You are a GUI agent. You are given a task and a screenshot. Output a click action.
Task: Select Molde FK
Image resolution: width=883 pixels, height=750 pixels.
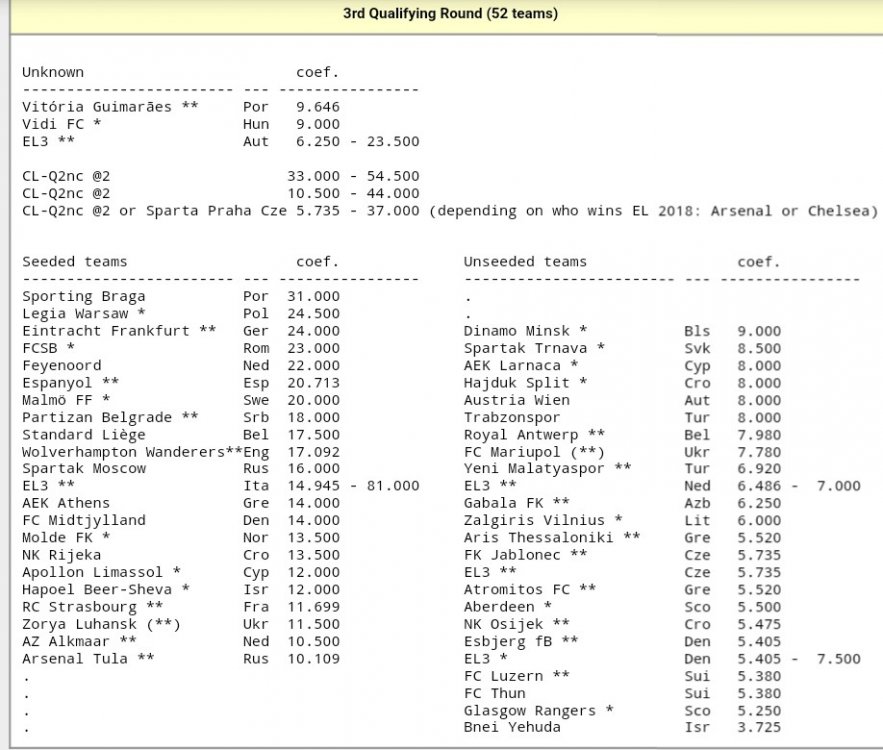57,538
